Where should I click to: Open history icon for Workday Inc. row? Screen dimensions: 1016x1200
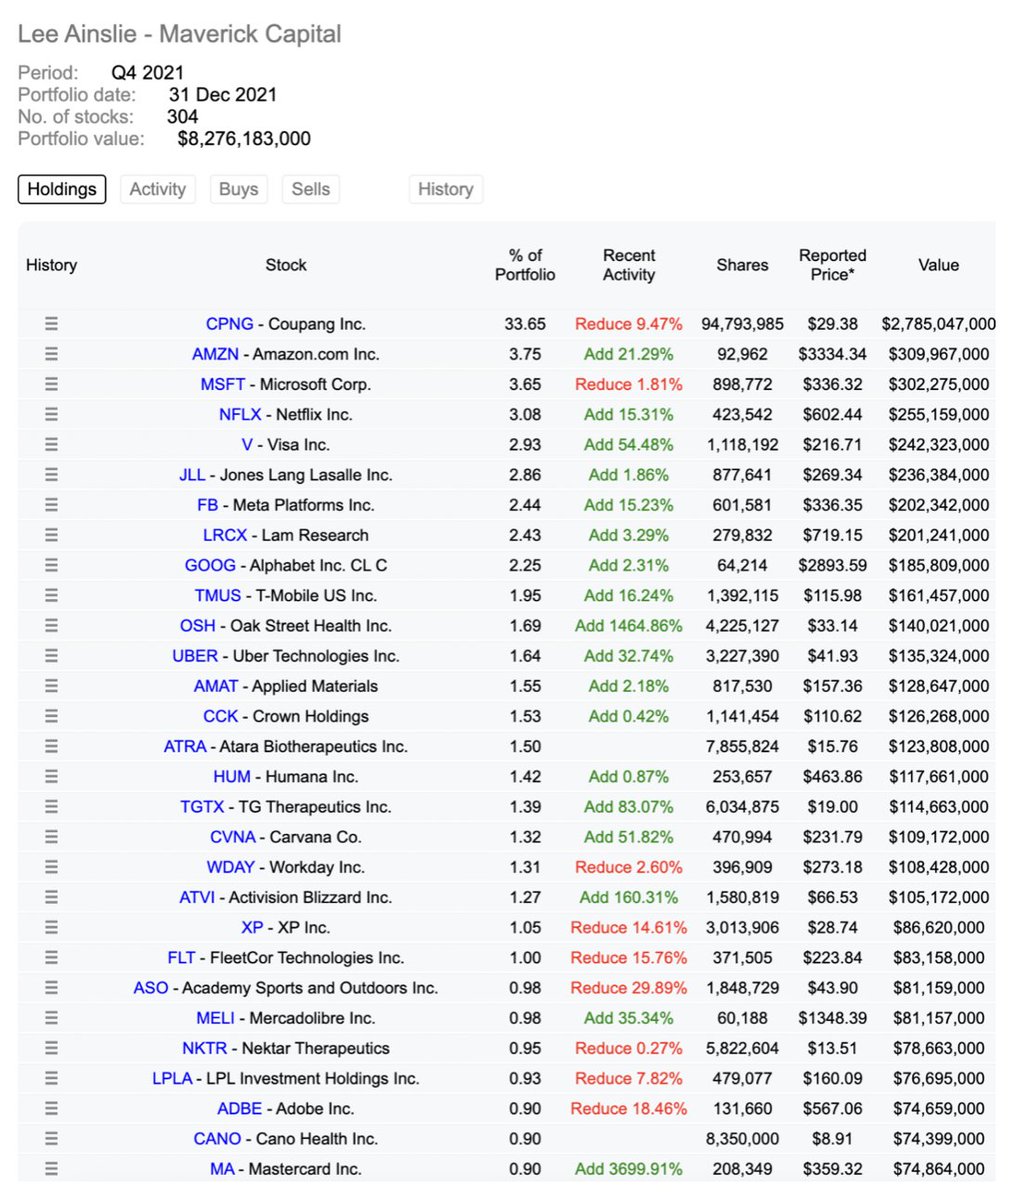51,867
